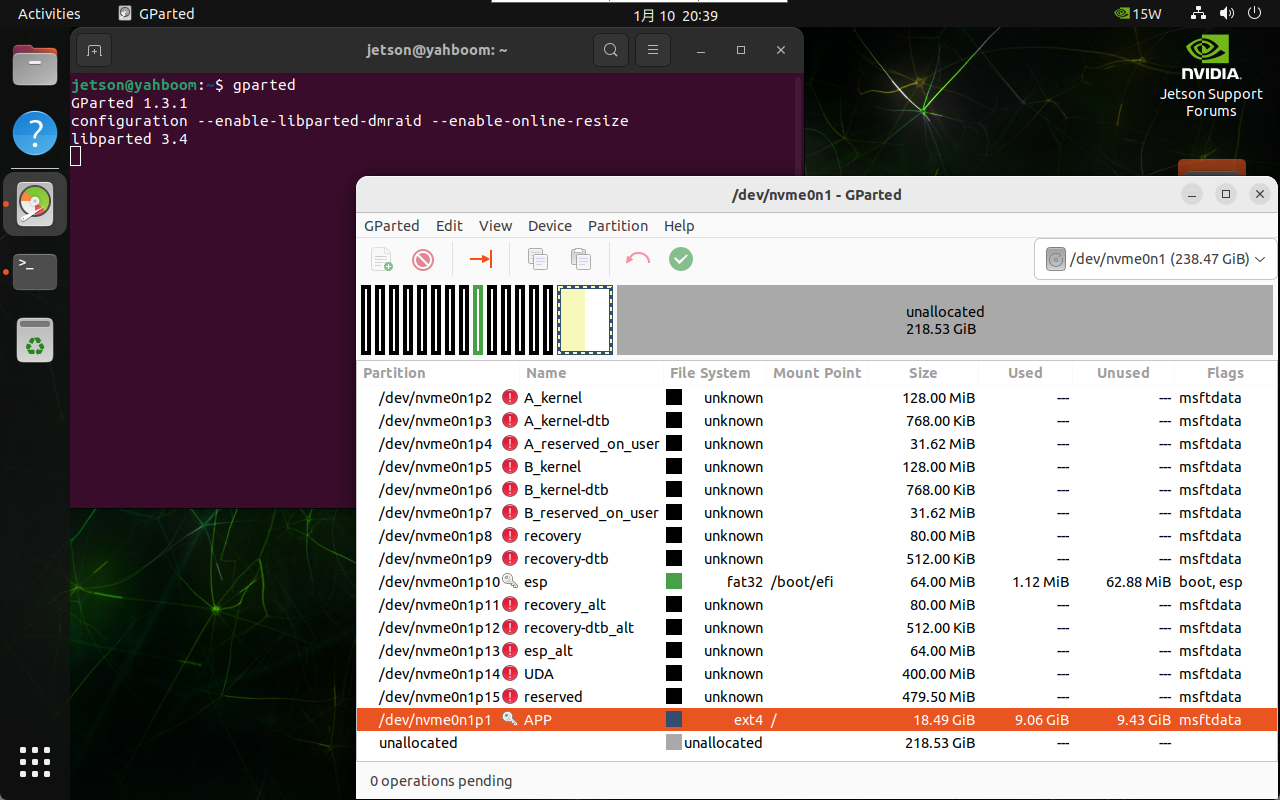Open the system power menu in top bar
Screen dimensions: 1280x800
click(1254, 13)
